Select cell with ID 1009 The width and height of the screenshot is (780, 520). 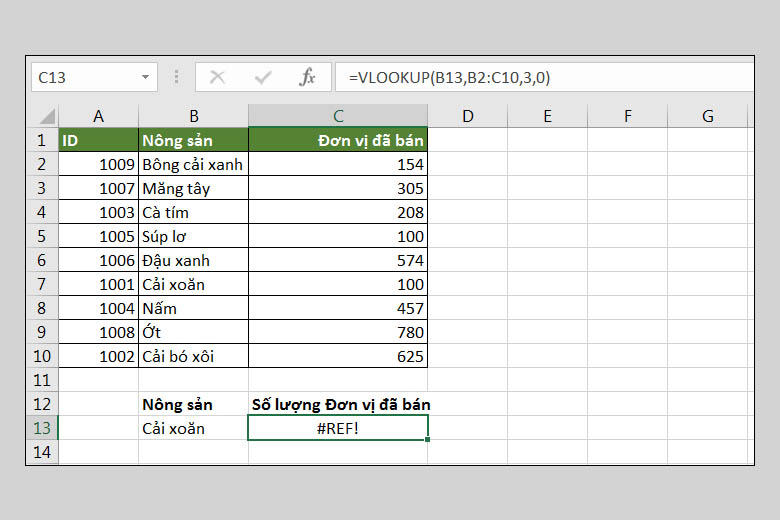point(98,164)
